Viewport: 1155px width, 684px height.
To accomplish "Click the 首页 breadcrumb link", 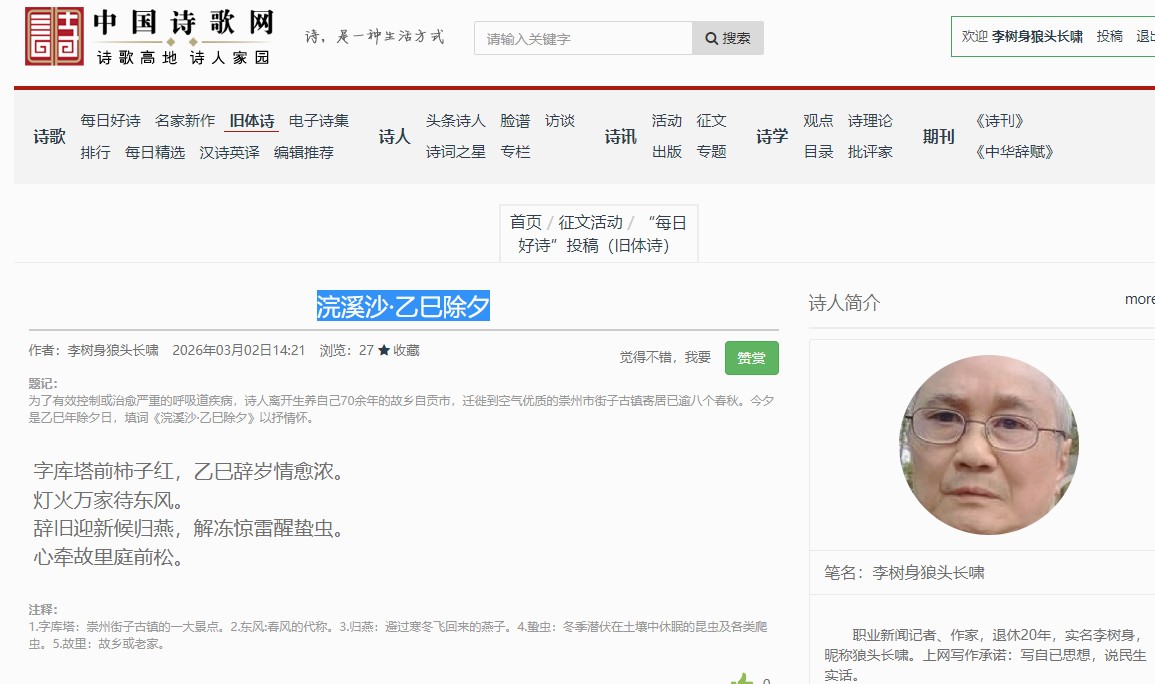I will 525,222.
